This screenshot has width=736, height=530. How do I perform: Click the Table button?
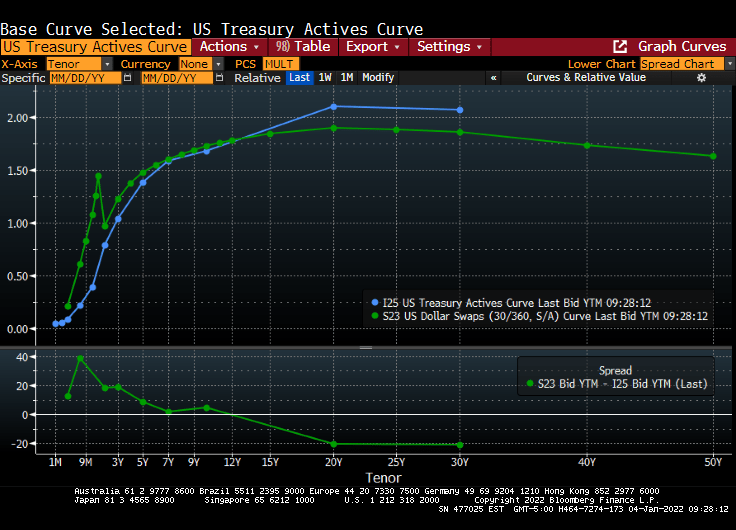click(x=302, y=47)
